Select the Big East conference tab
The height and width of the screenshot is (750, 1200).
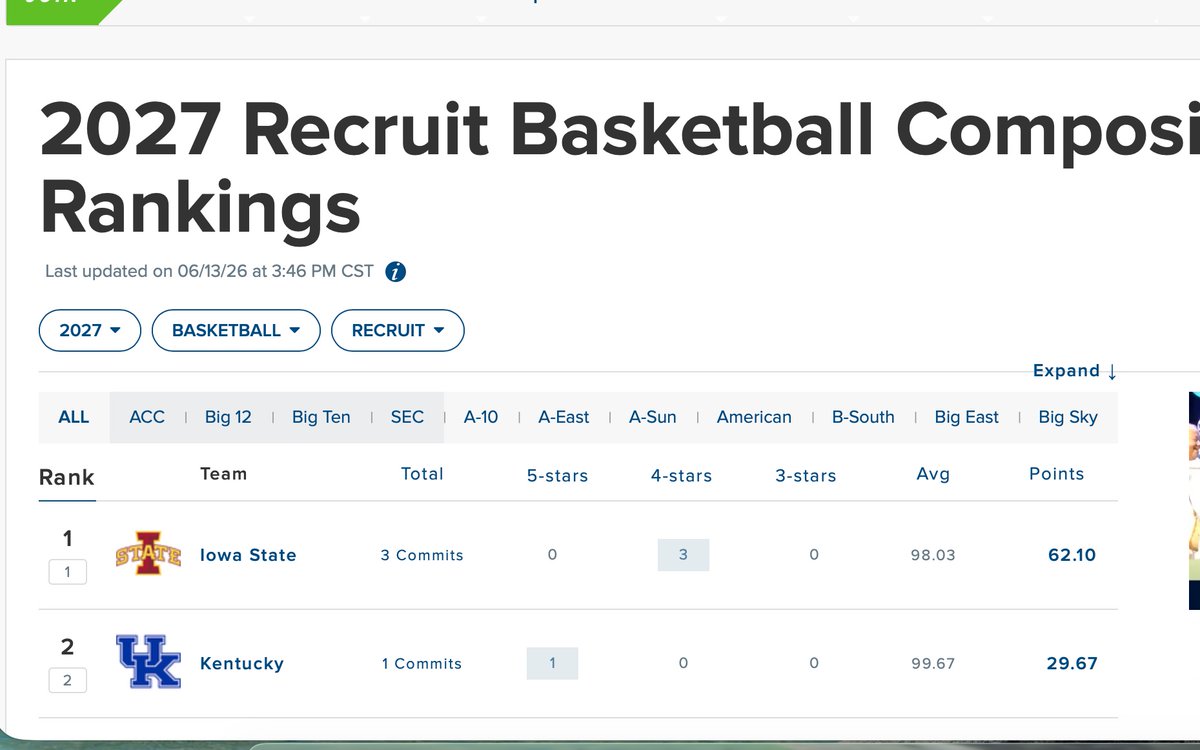(967, 417)
